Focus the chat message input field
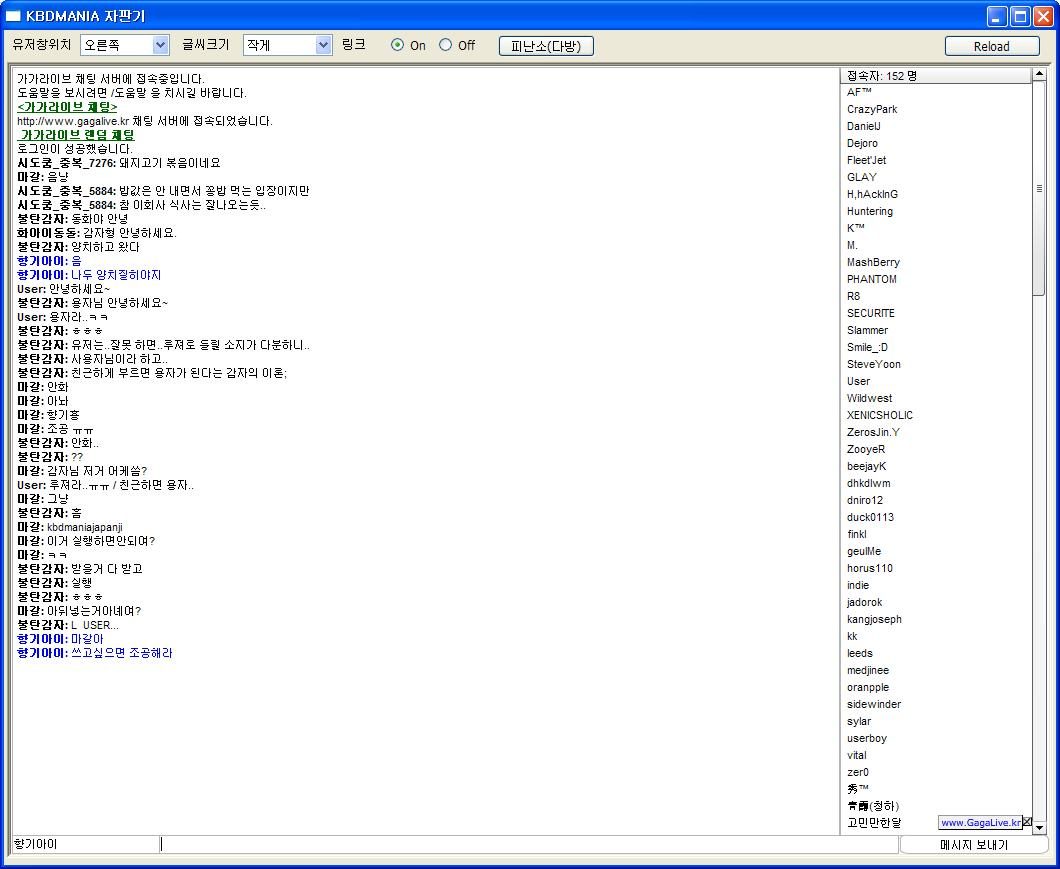This screenshot has height=869, width=1060. click(x=529, y=844)
